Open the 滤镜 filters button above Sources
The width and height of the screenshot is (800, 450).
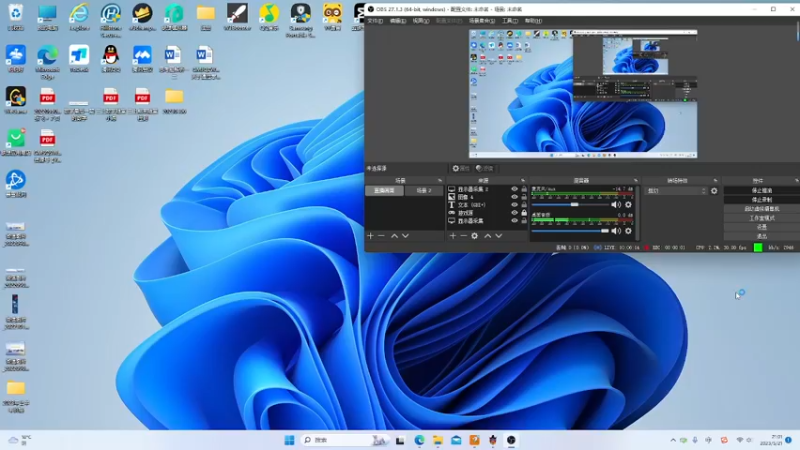[485, 168]
